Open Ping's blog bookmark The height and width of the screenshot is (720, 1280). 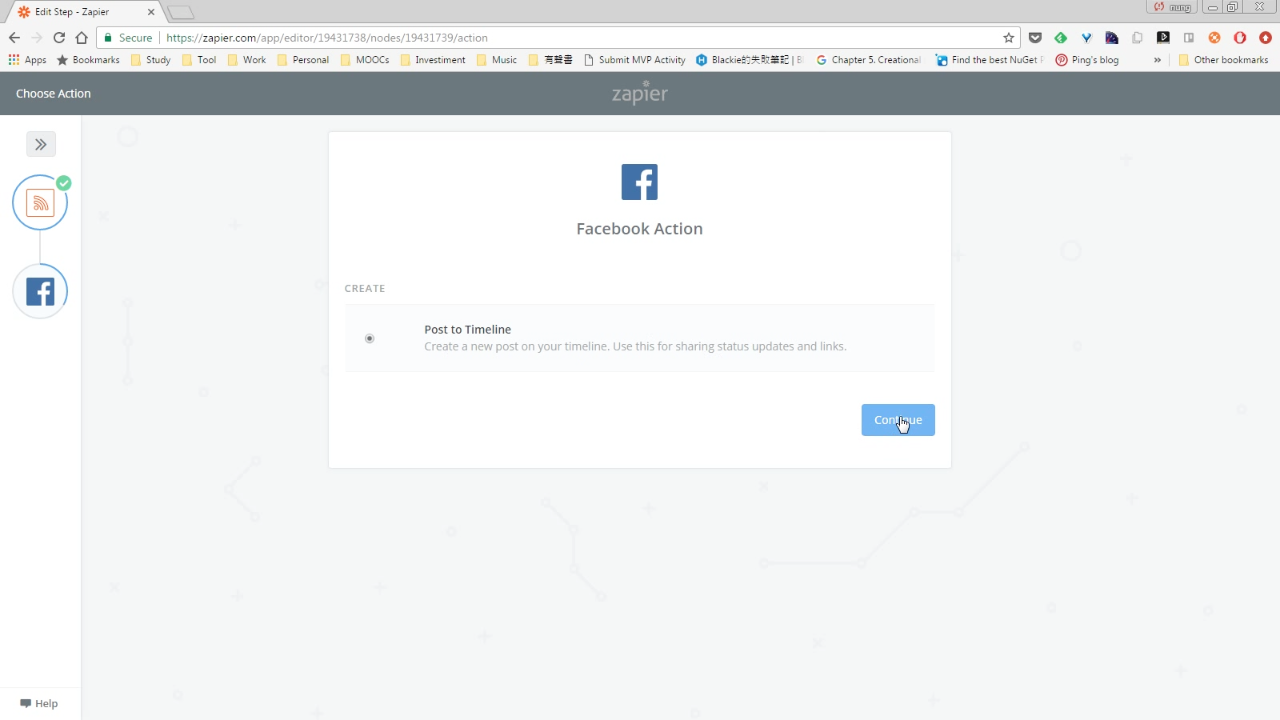(1087, 60)
